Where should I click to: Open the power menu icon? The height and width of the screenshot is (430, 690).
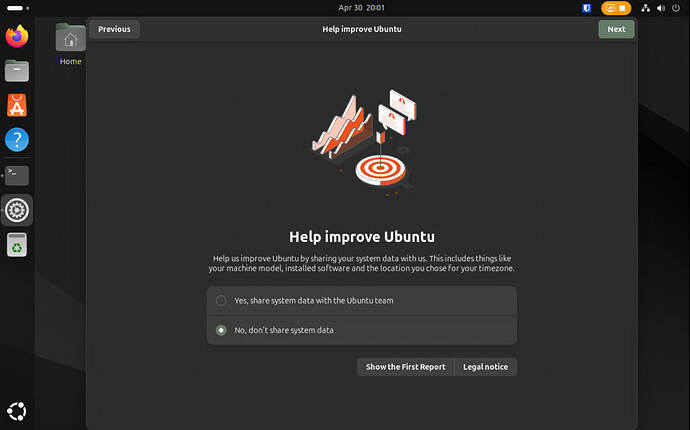click(676, 8)
